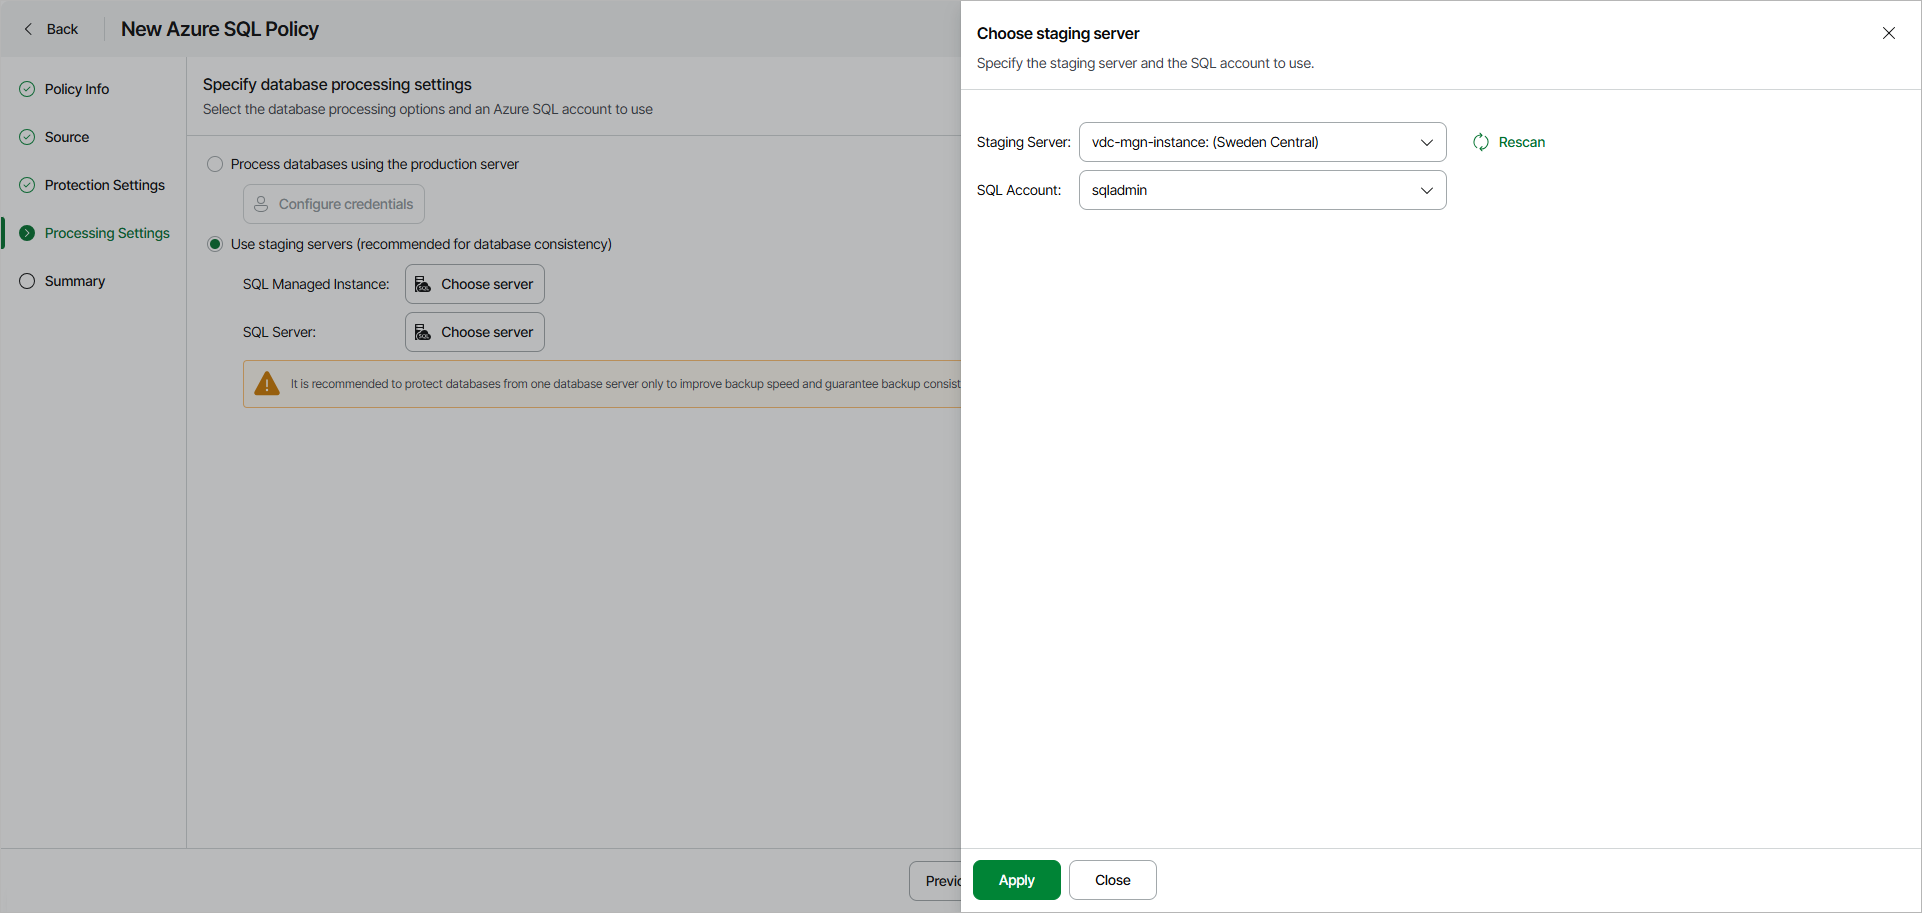The height and width of the screenshot is (913, 1922).
Task: Switch to the Source step
Action: pos(66,136)
